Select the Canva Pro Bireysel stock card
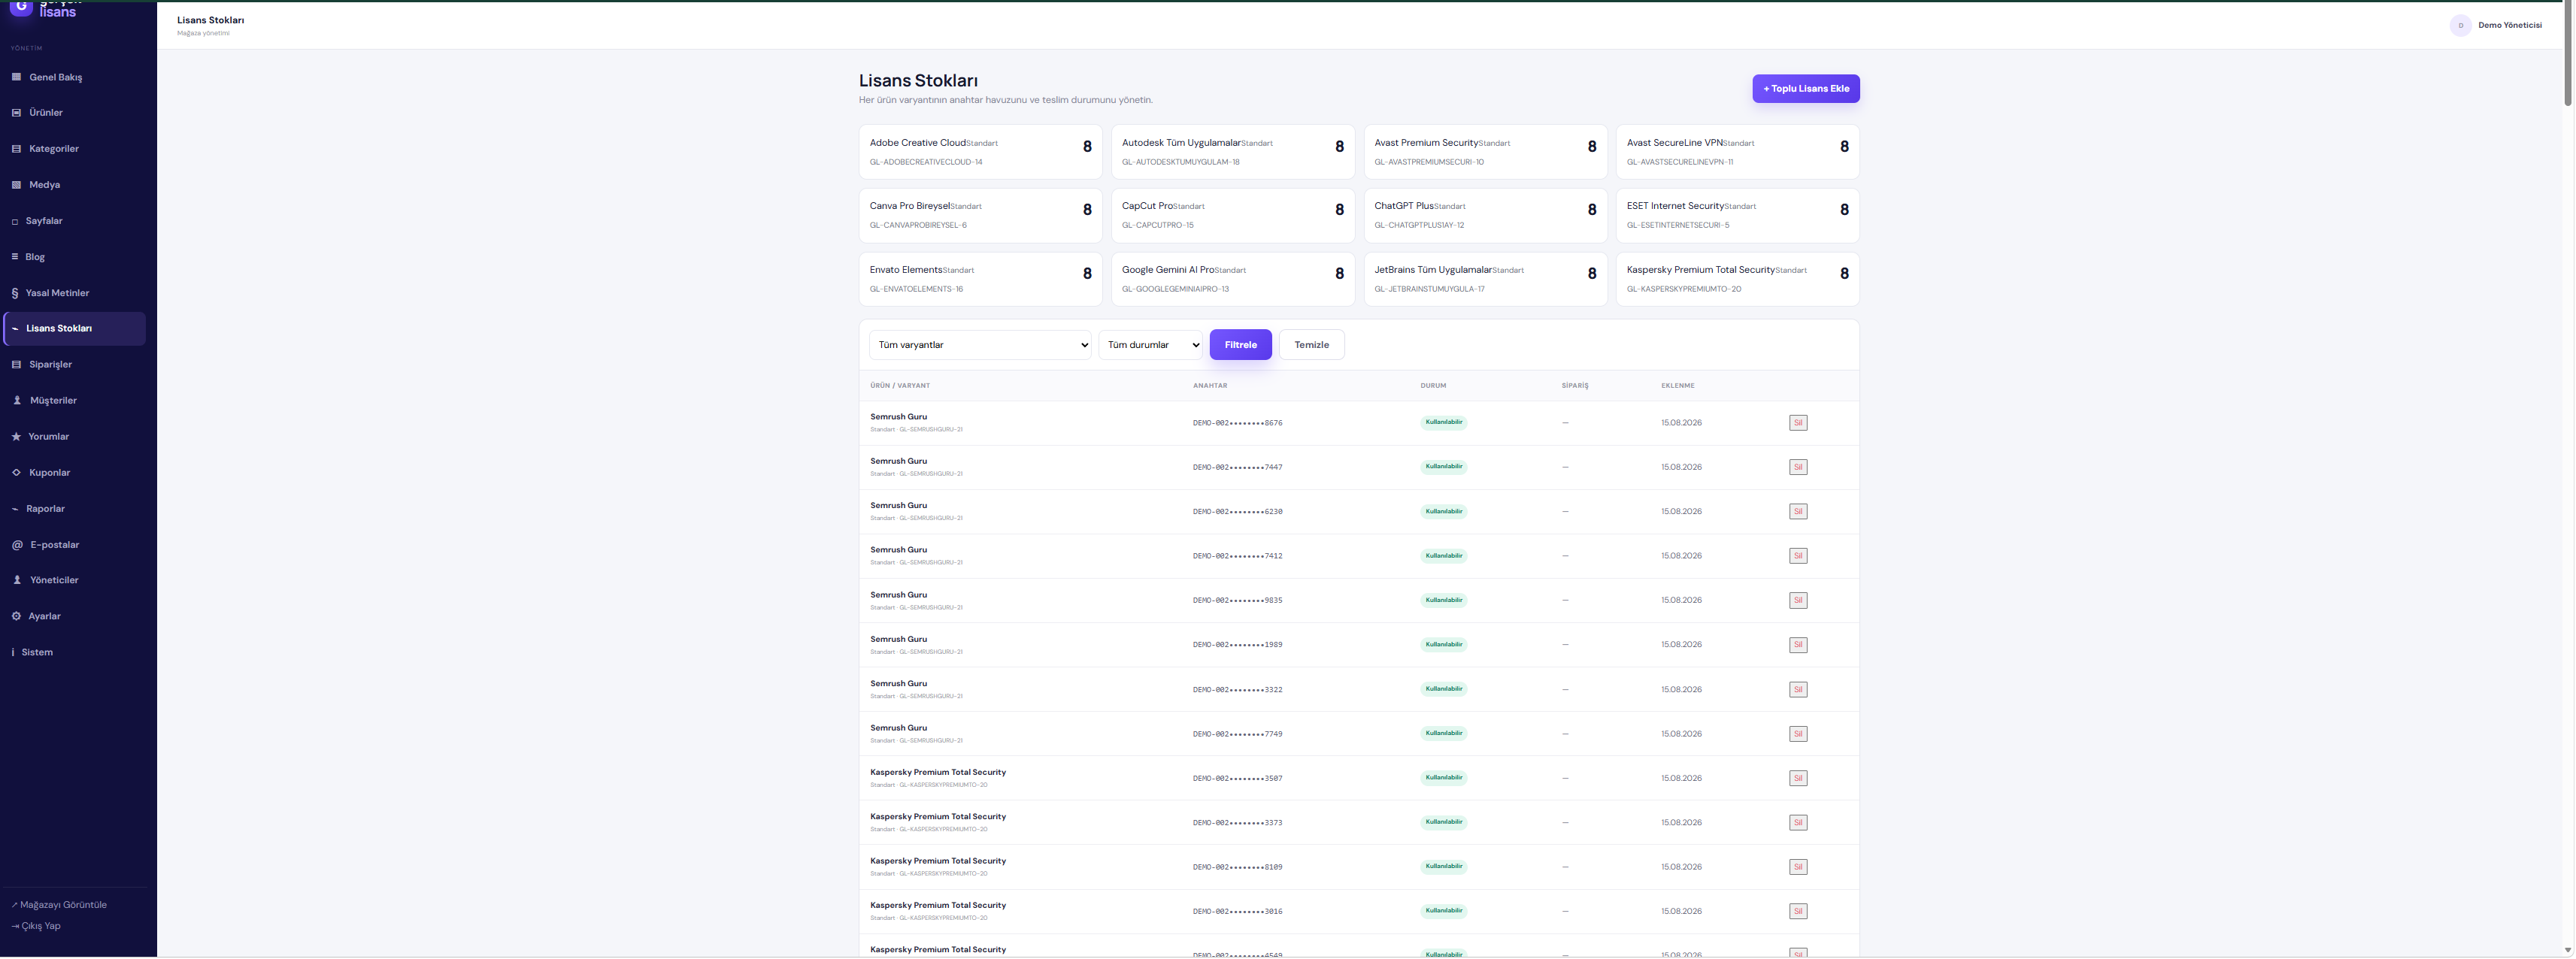Screen dimensions: 2576x959 pos(980,215)
